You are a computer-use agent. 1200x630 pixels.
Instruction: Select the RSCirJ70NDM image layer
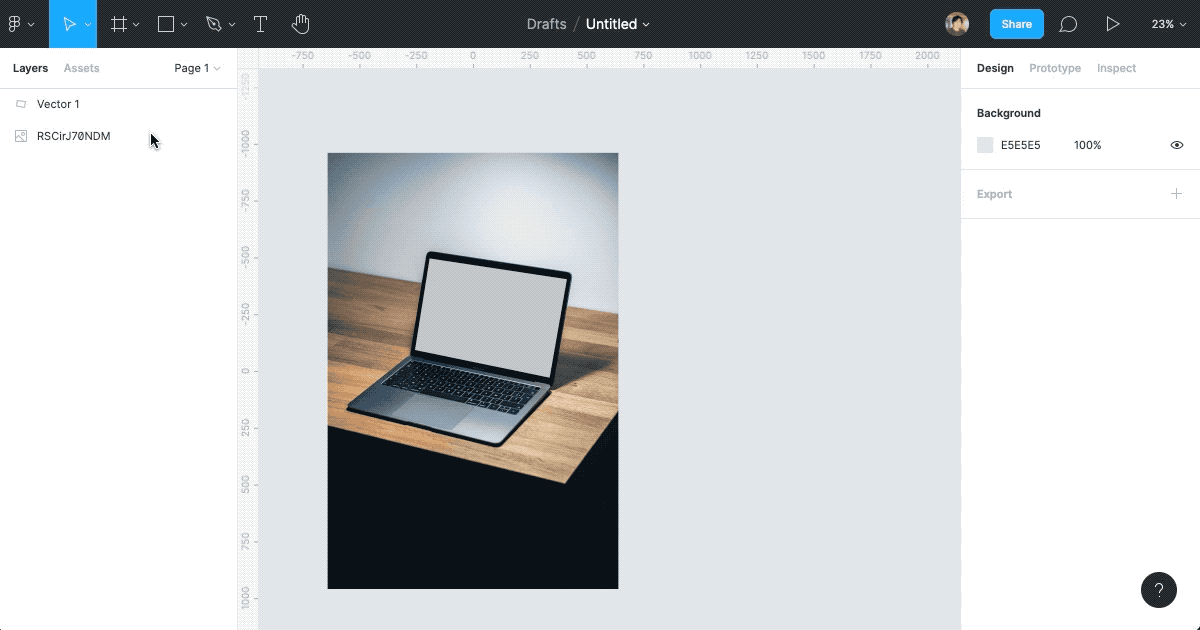pyautogui.click(x=73, y=135)
